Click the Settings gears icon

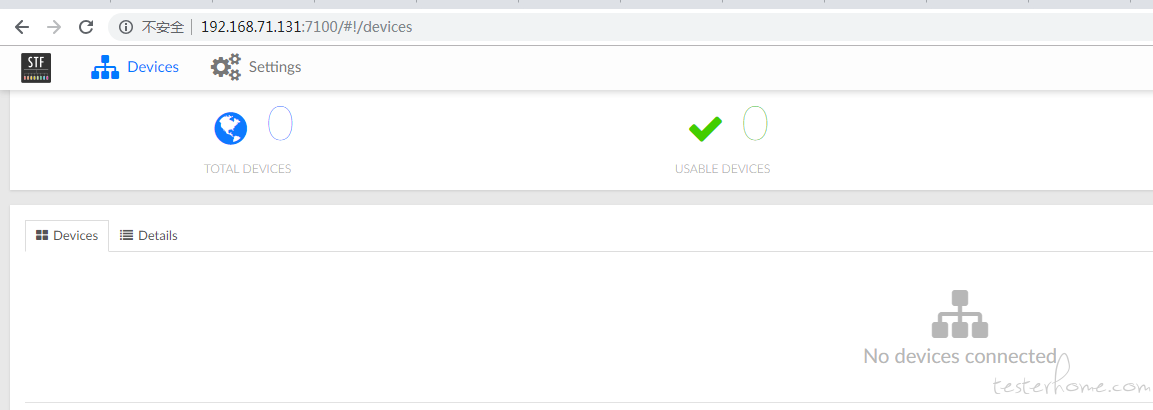226,67
